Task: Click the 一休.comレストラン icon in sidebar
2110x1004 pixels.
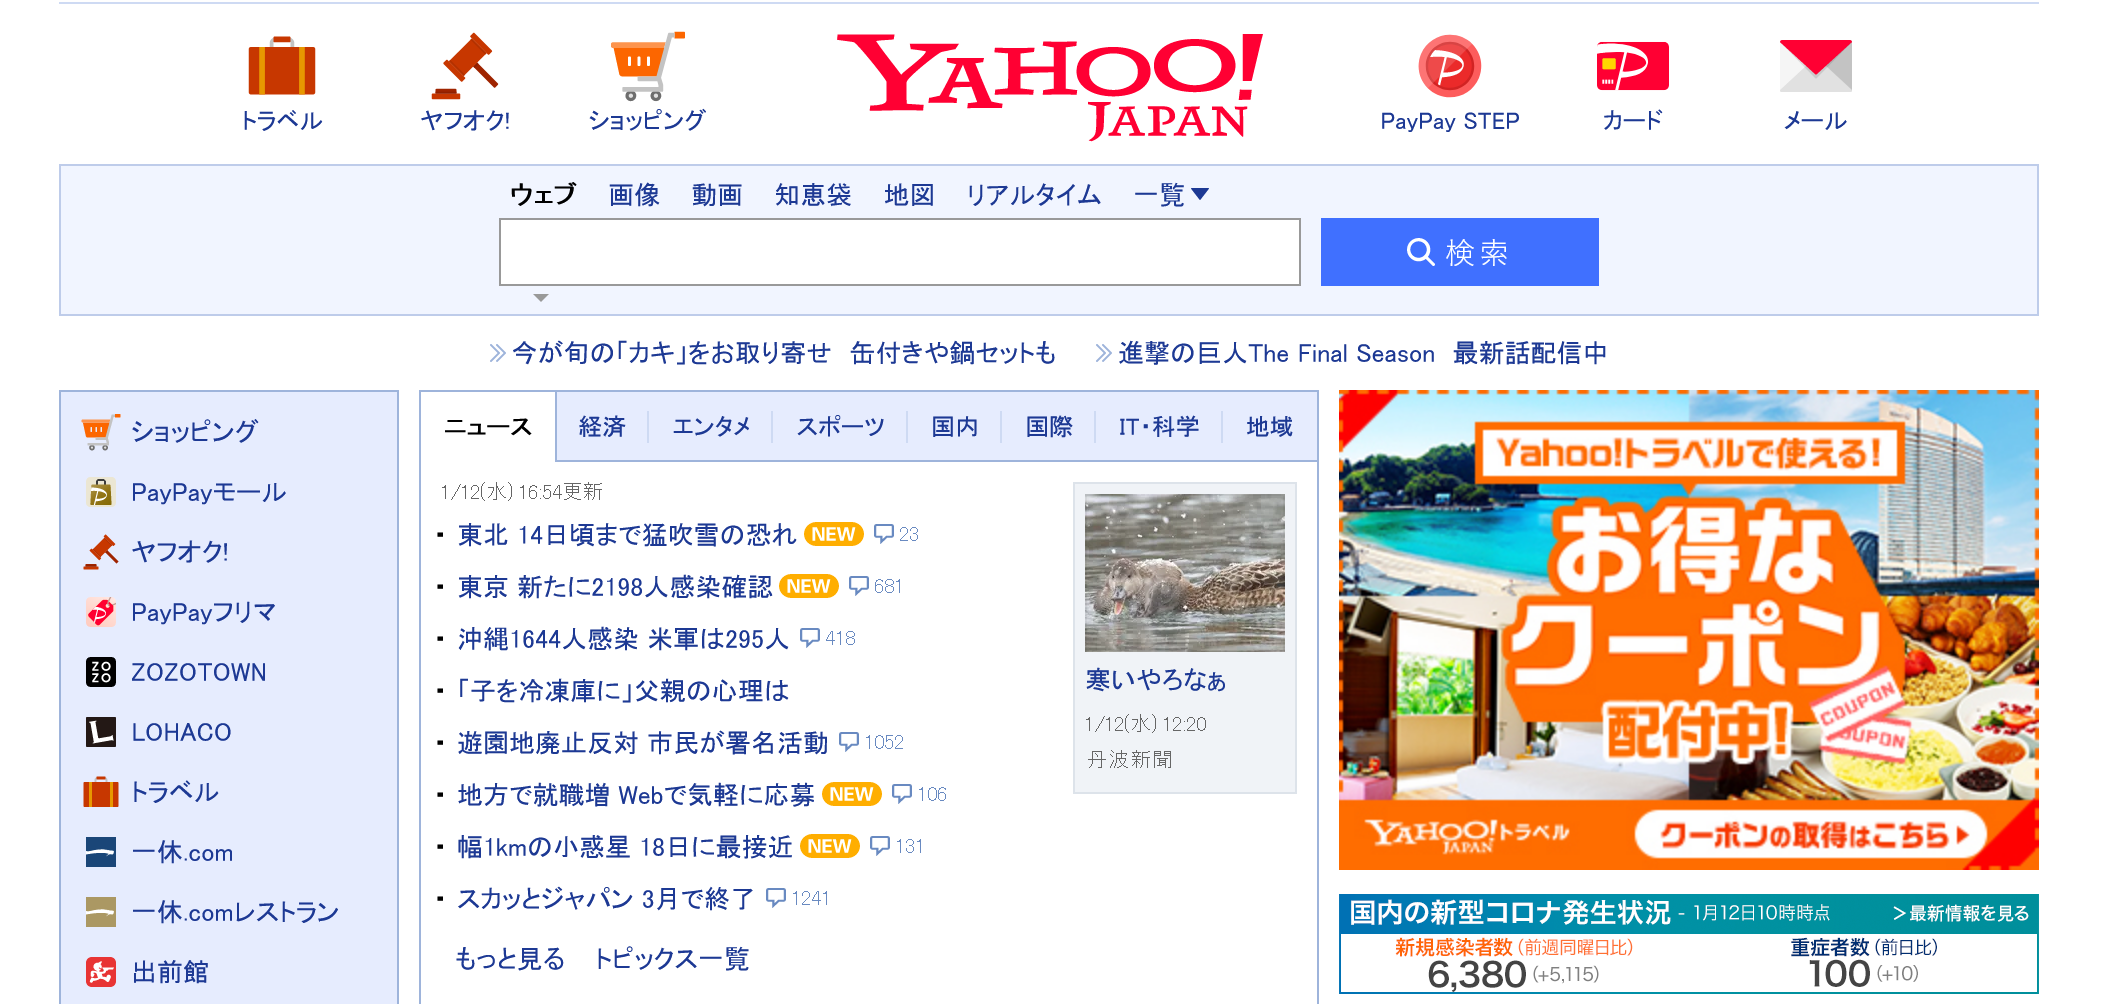Action: (x=100, y=912)
